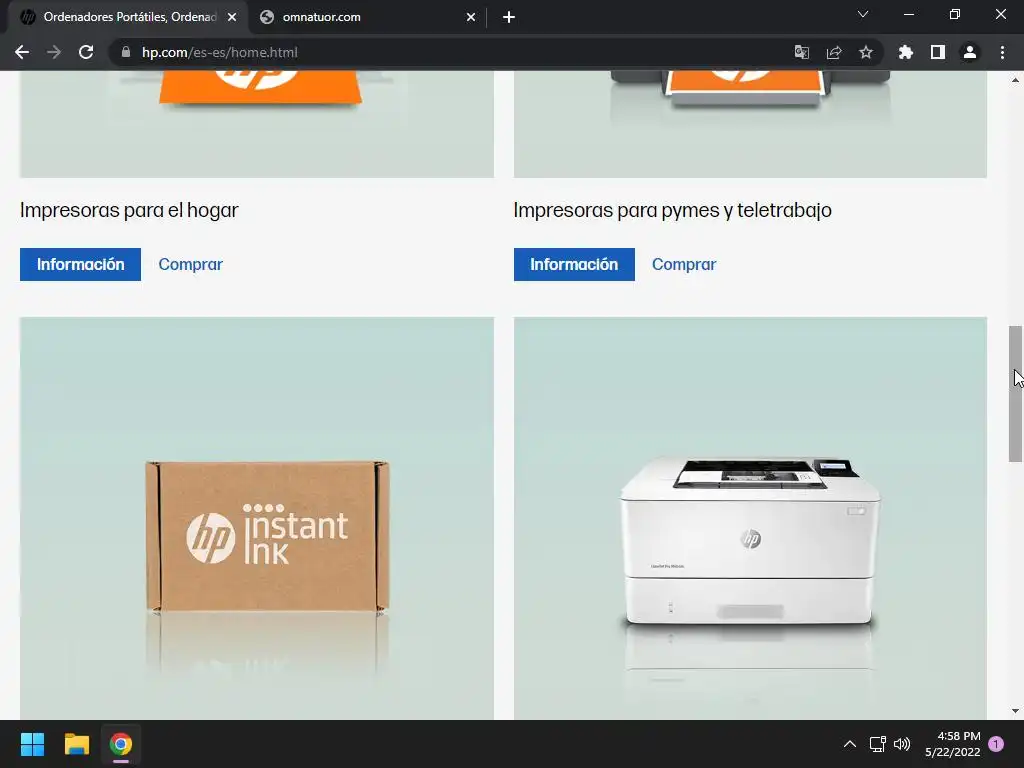Select the Ordenadores Portátiles HP tab

click(127, 17)
